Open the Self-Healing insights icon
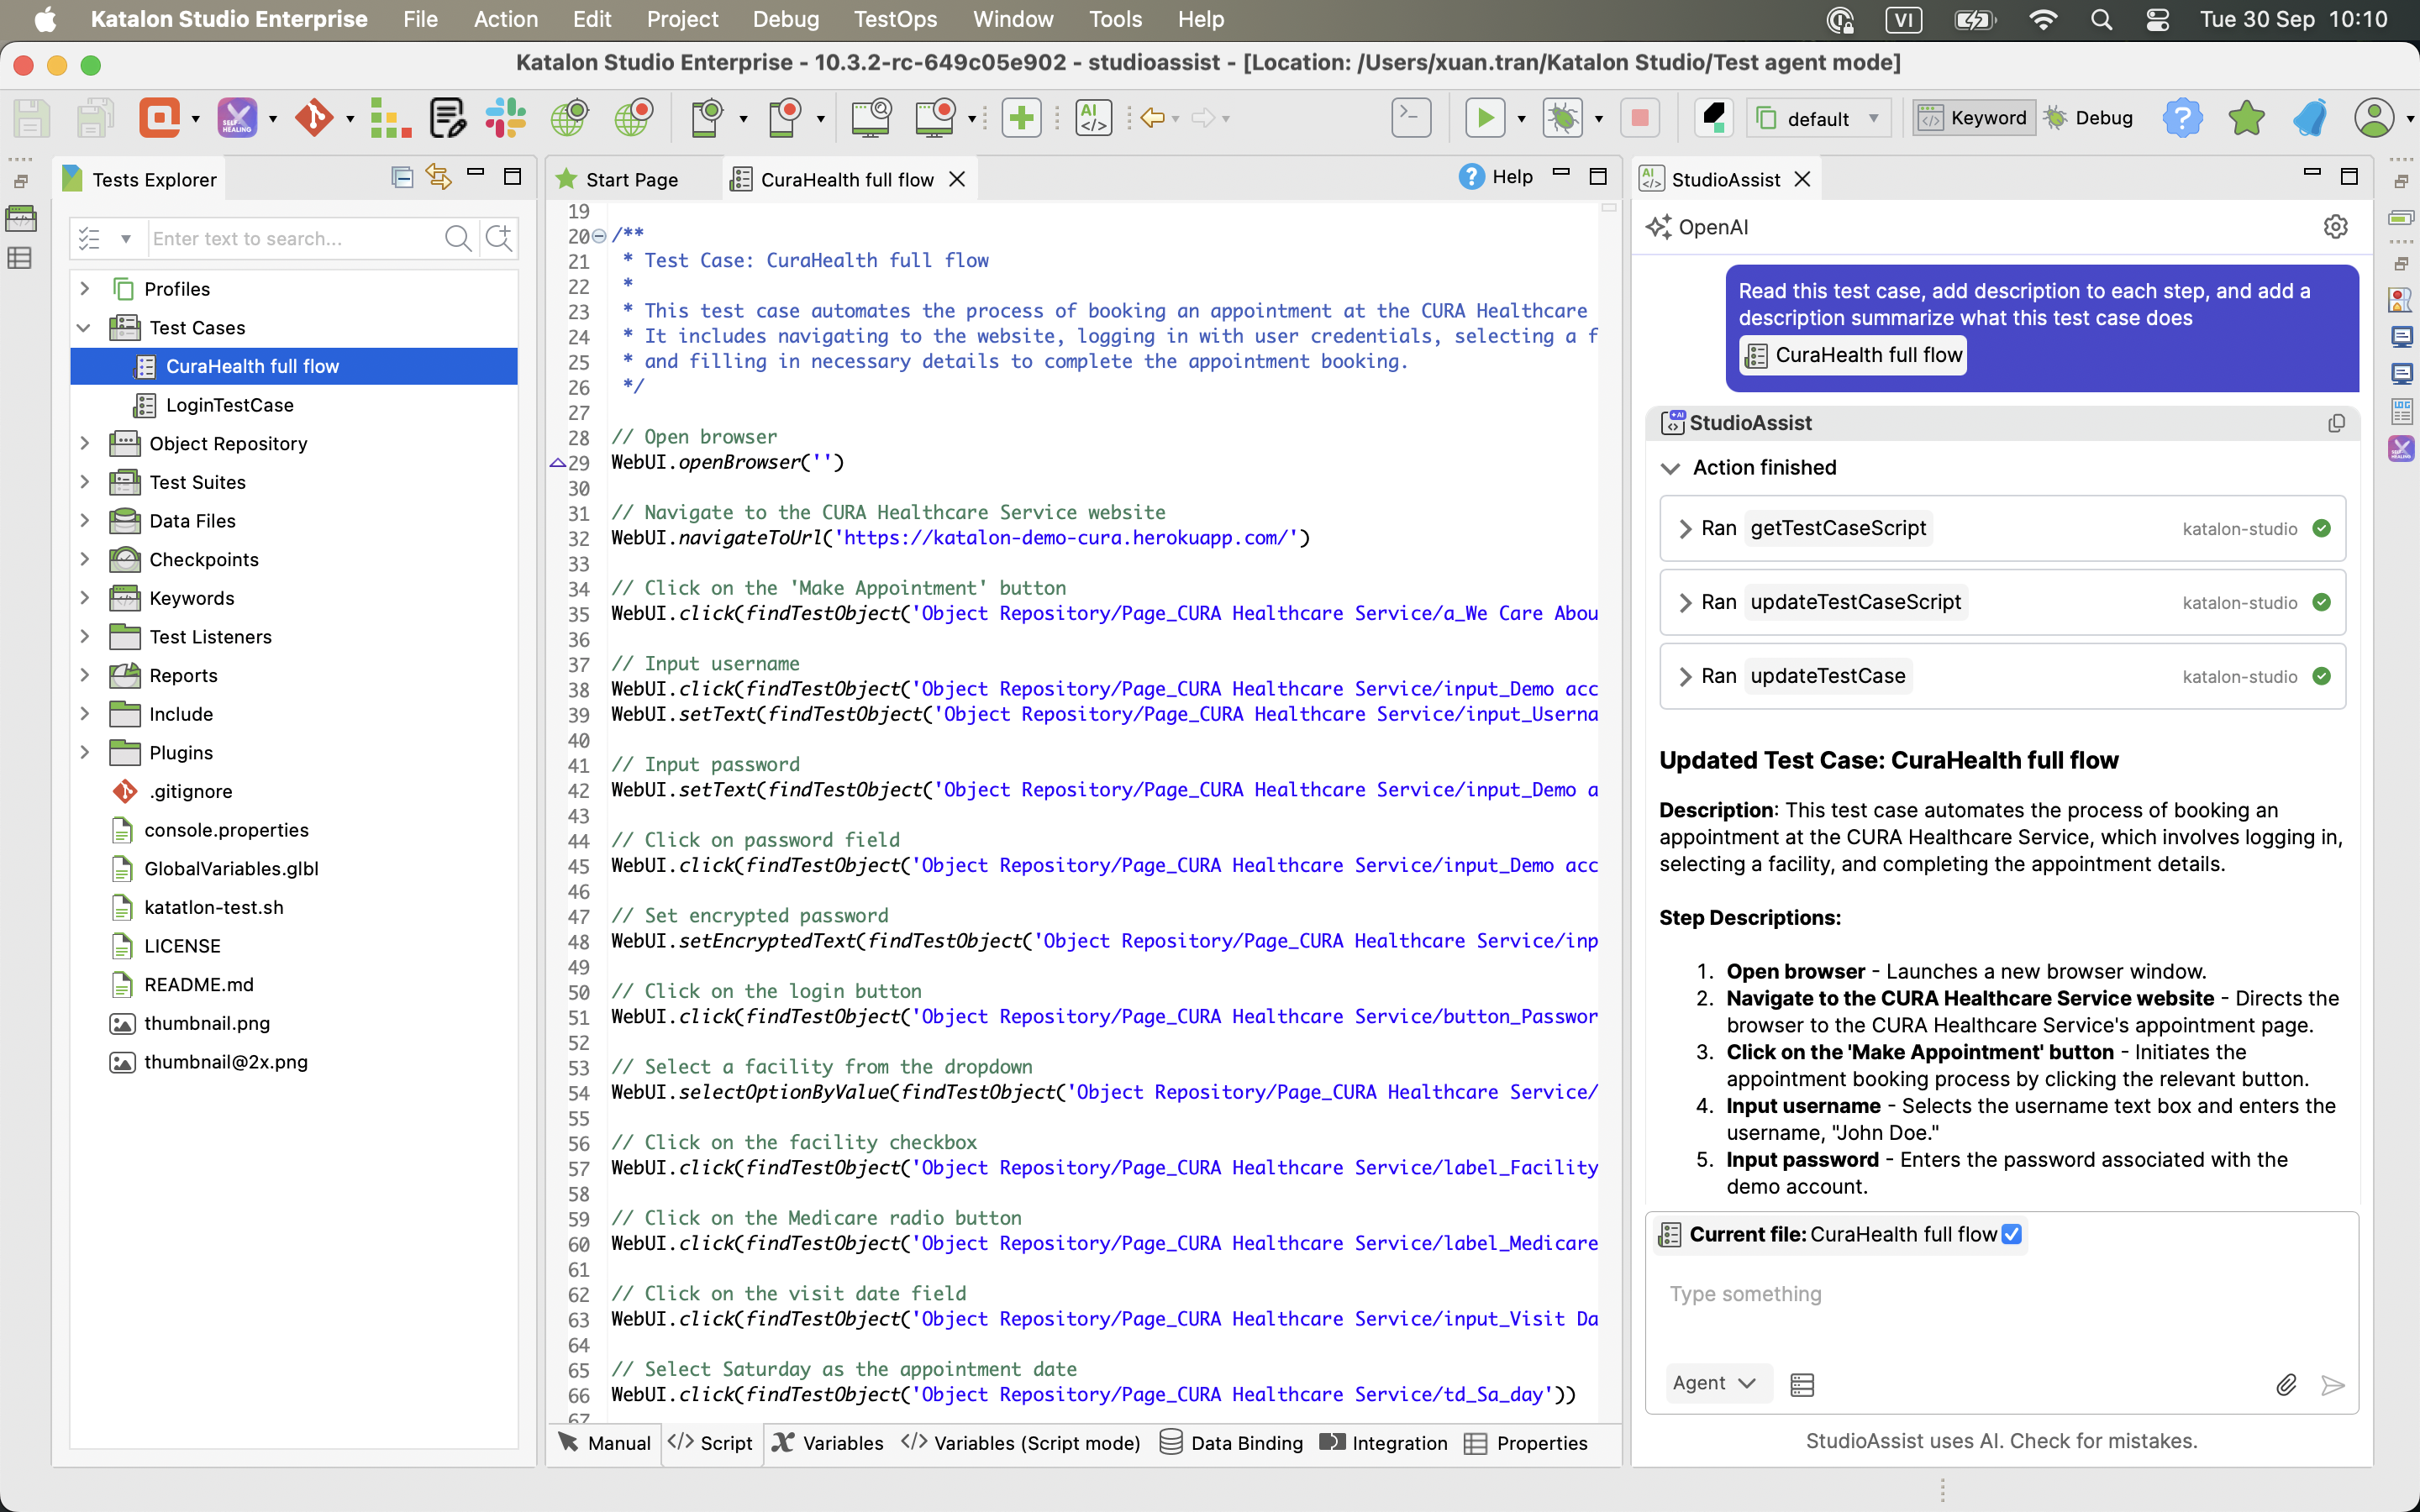 (x=238, y=118)
